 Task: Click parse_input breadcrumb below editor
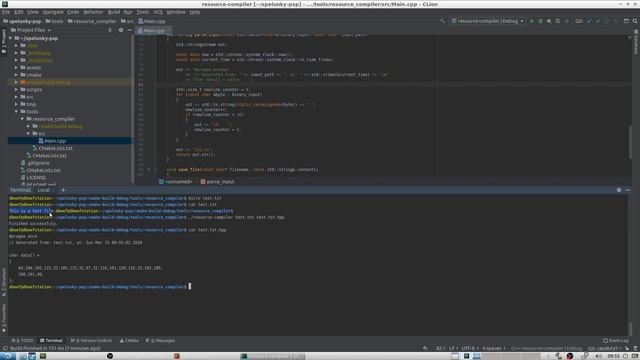[218, 182]
